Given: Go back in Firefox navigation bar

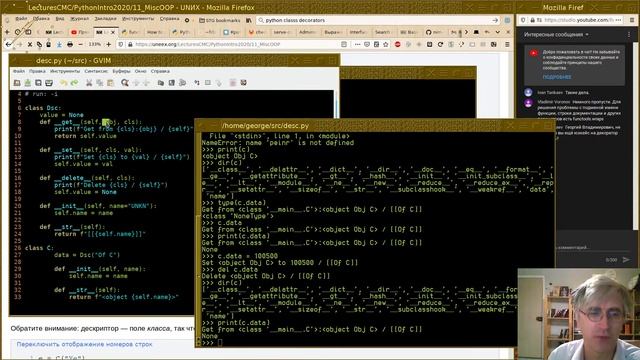Looking at the screenshot, I should [x=9, y=44].
